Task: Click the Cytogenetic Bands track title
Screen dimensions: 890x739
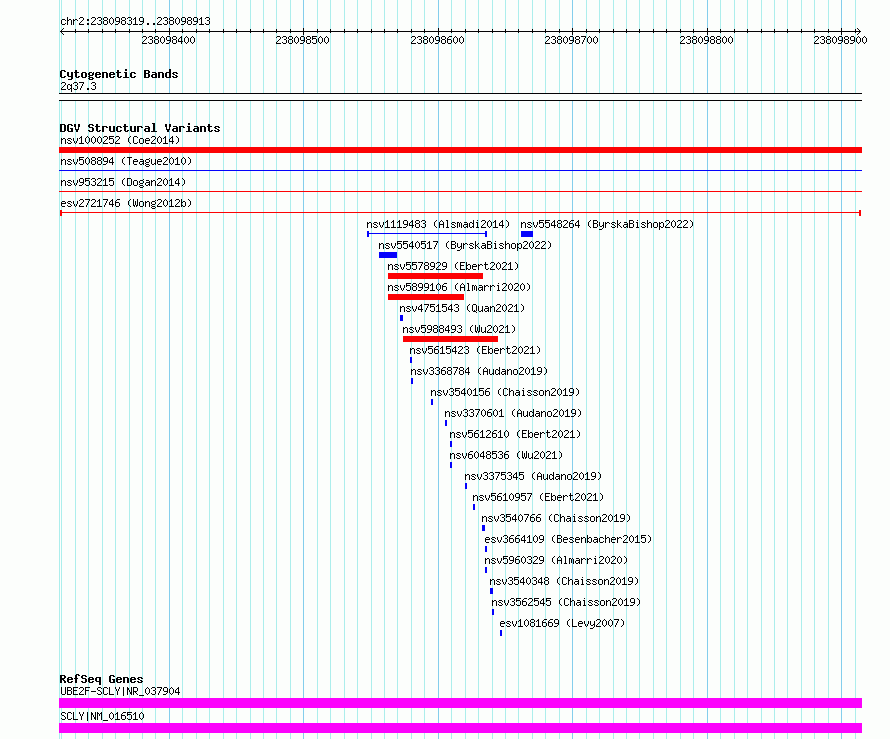Action: (x=119, y=74)
